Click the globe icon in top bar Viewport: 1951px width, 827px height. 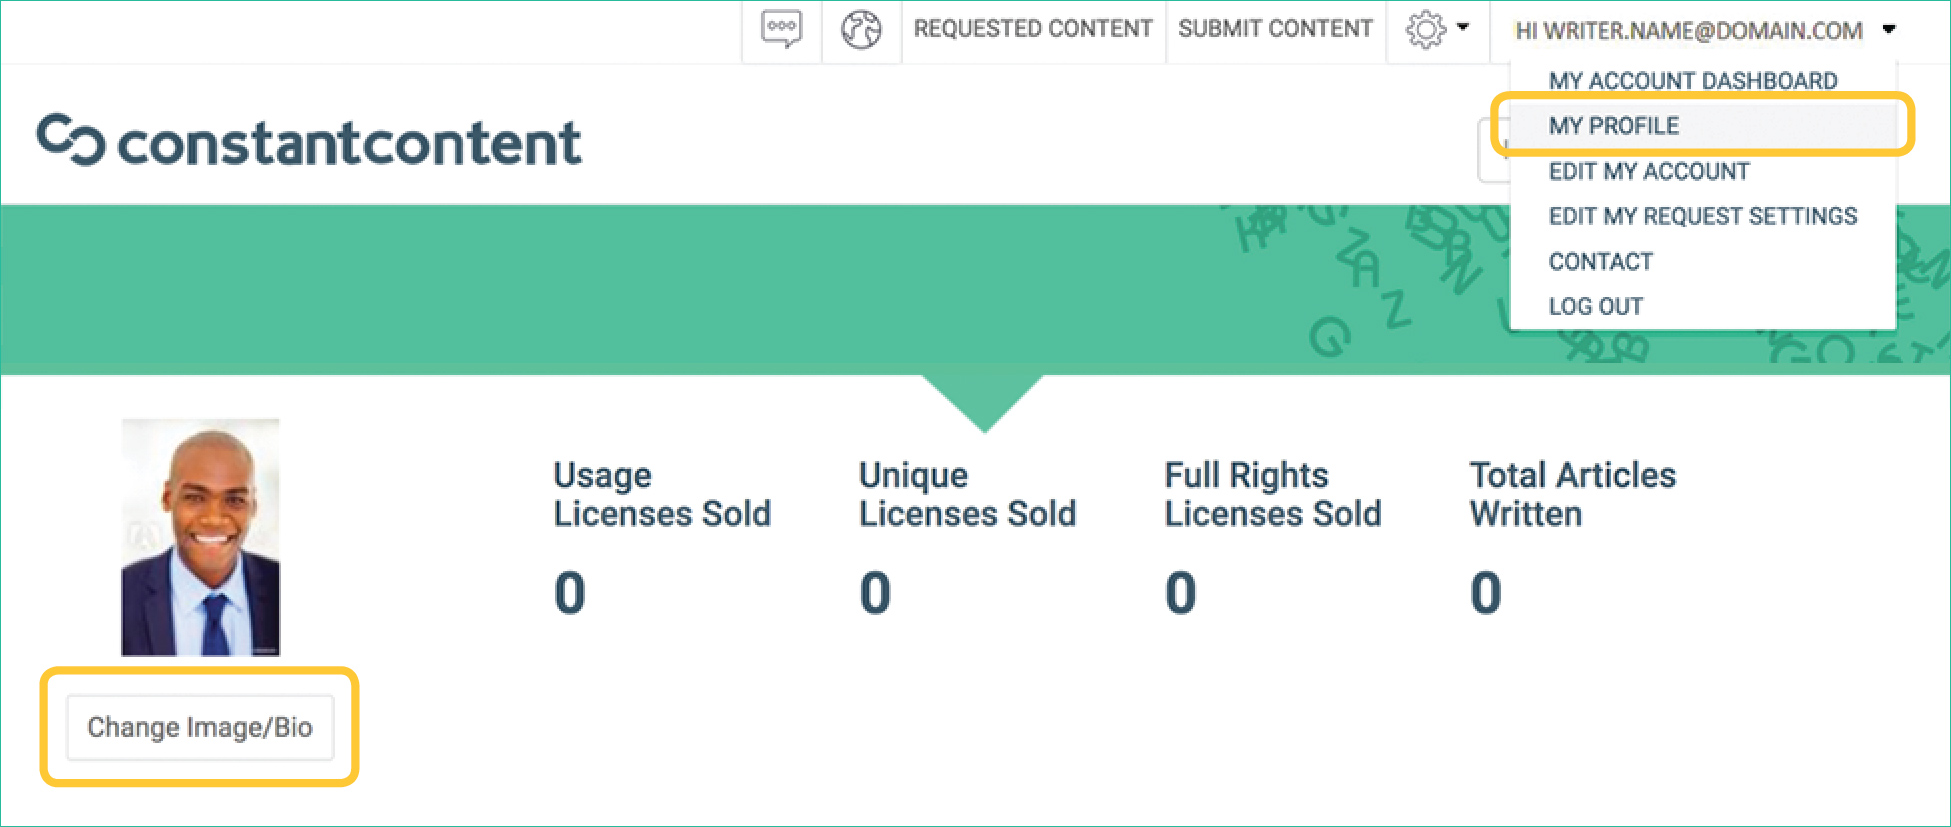point(861,30)
